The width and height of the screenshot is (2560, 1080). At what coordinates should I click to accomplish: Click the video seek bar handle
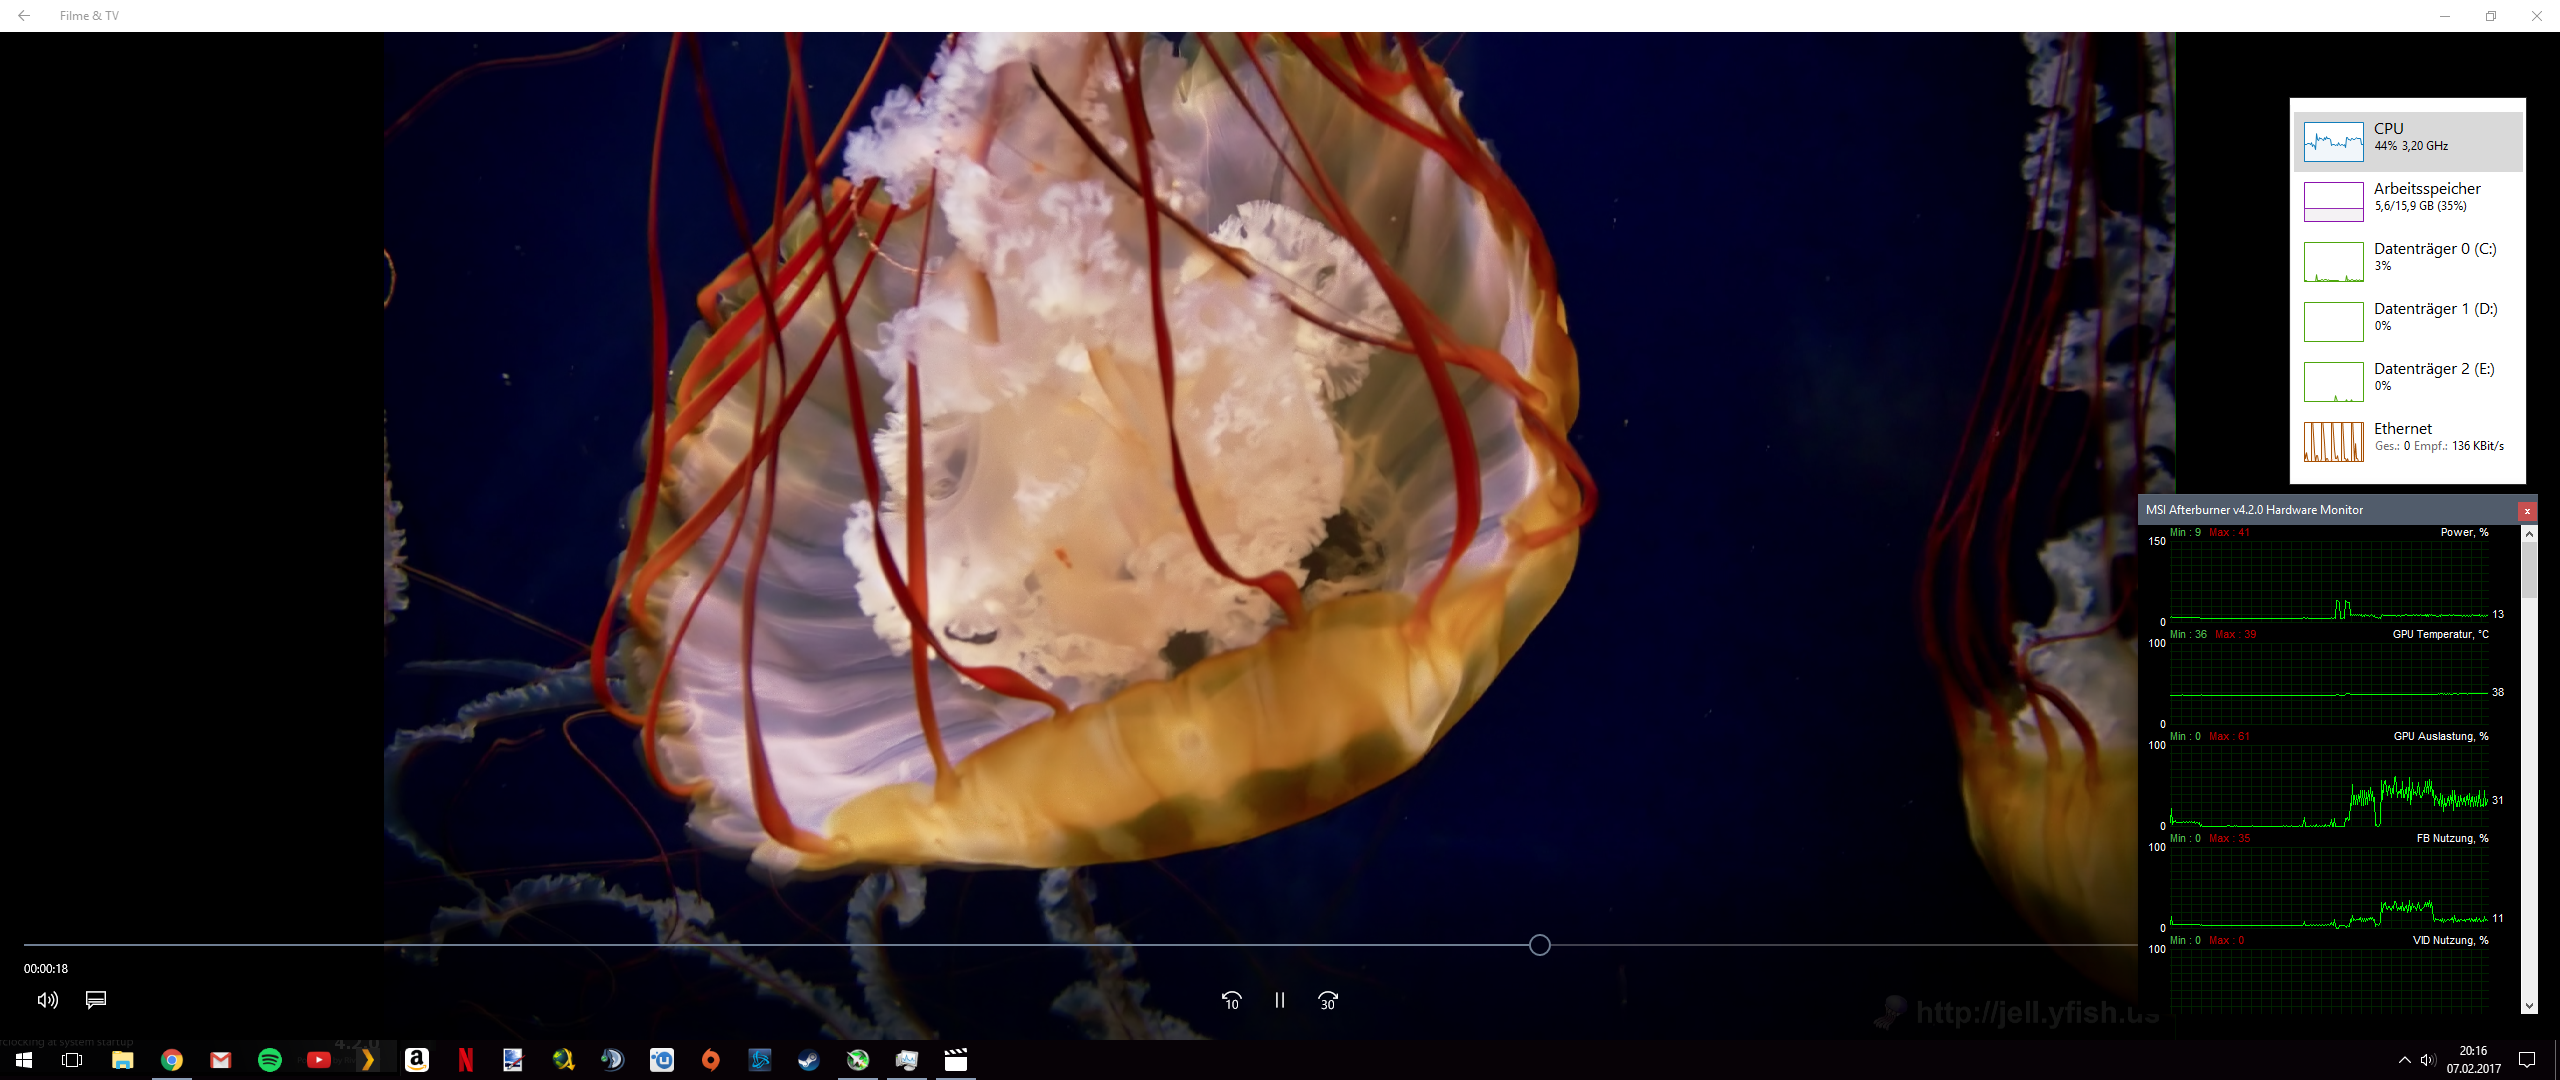point(1539,945)
